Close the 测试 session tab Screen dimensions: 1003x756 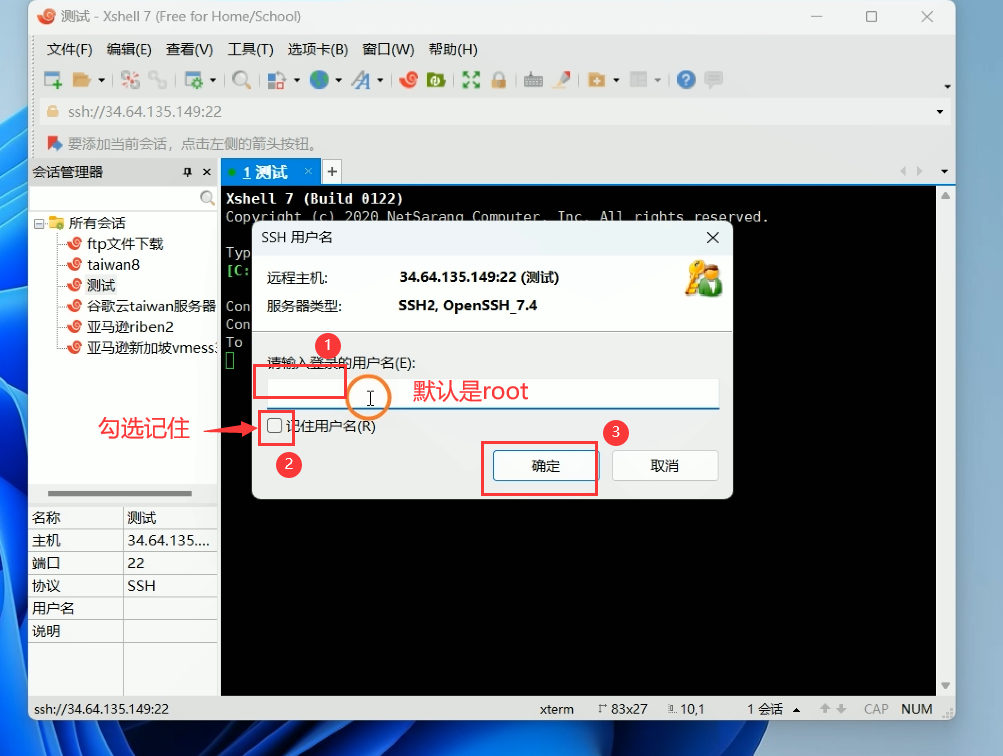click(x=308, y=171)
